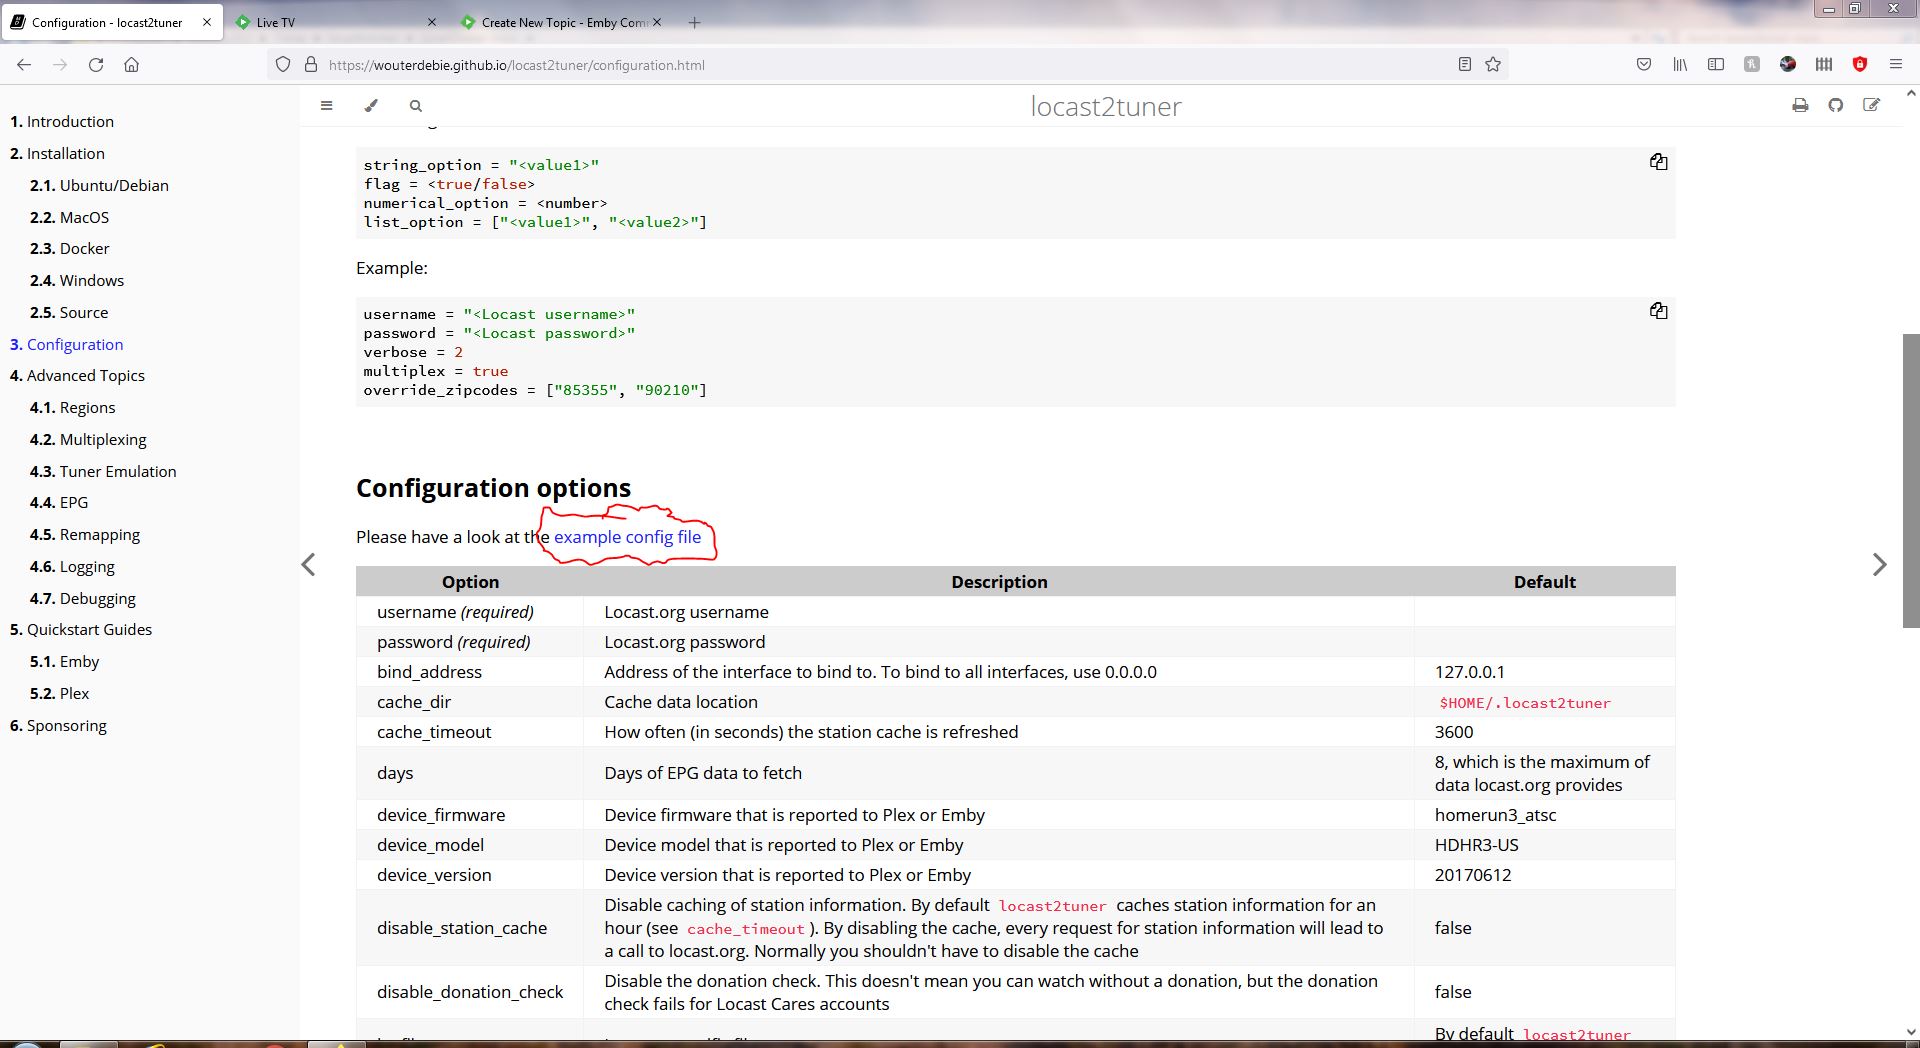Open 4. Advanced Topics chapter
The image size is (1920, 1048).
77,375
